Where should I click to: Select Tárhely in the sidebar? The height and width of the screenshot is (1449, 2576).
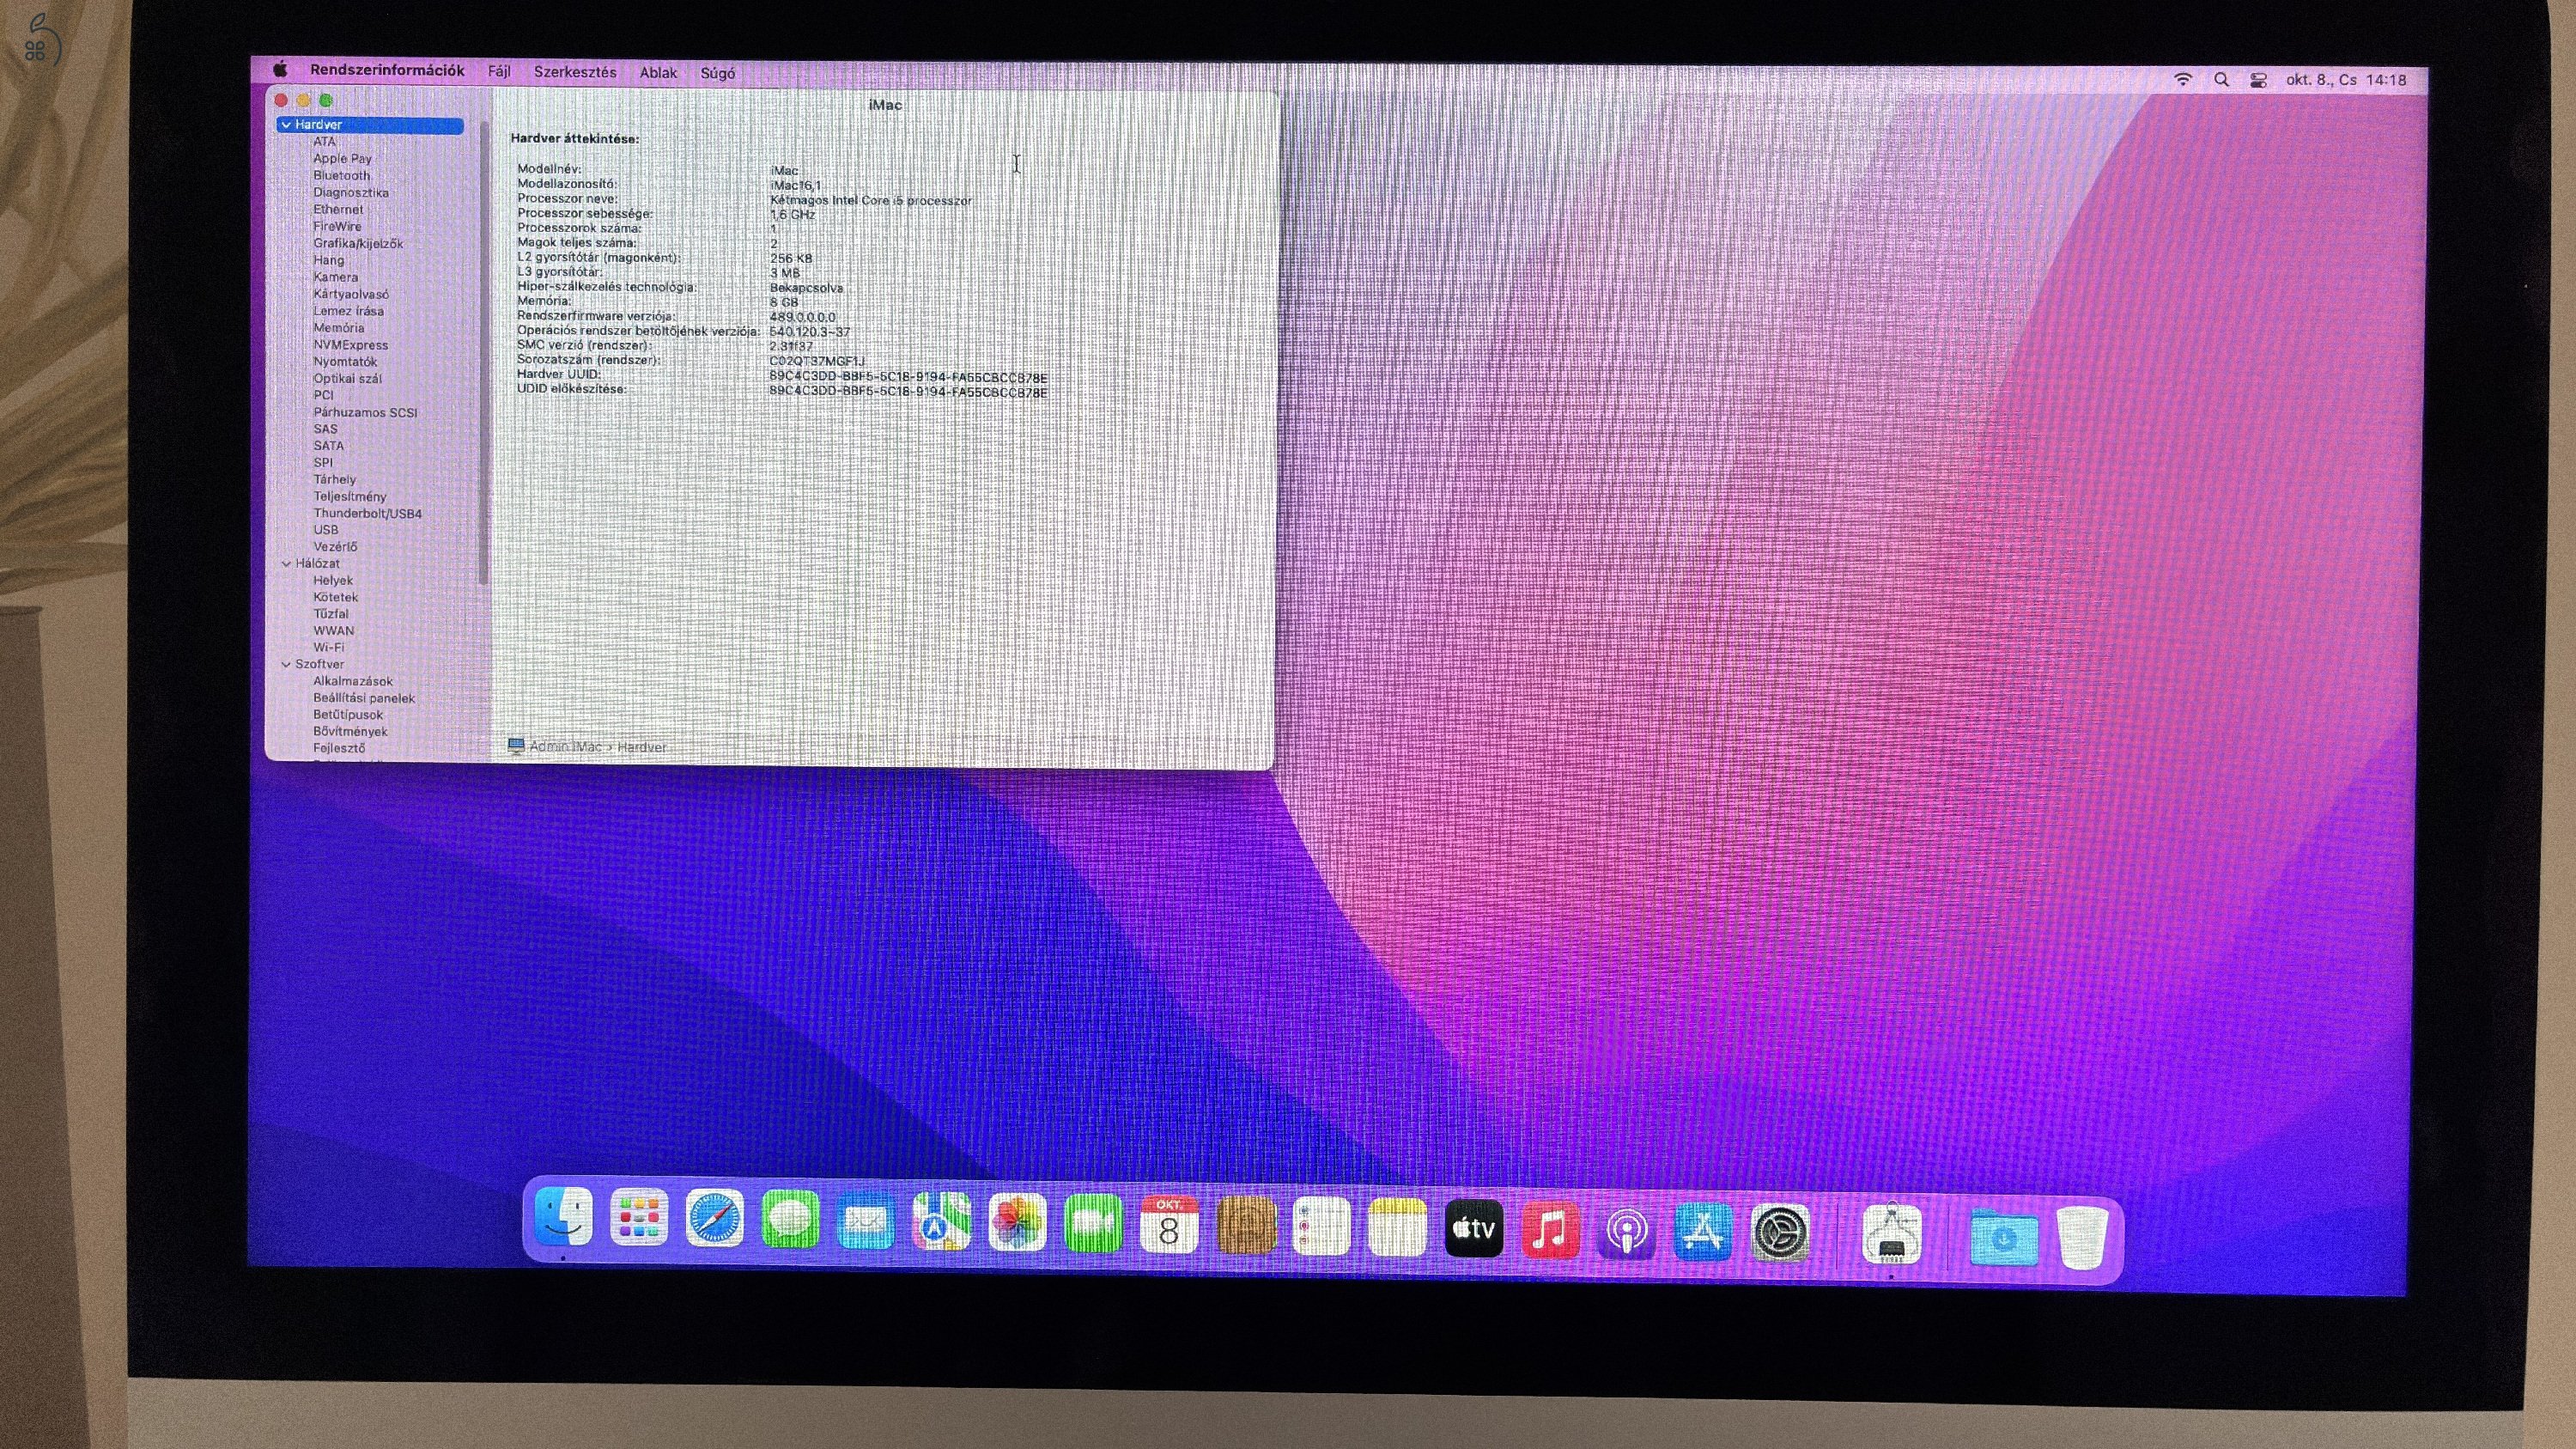pos(334,479)
